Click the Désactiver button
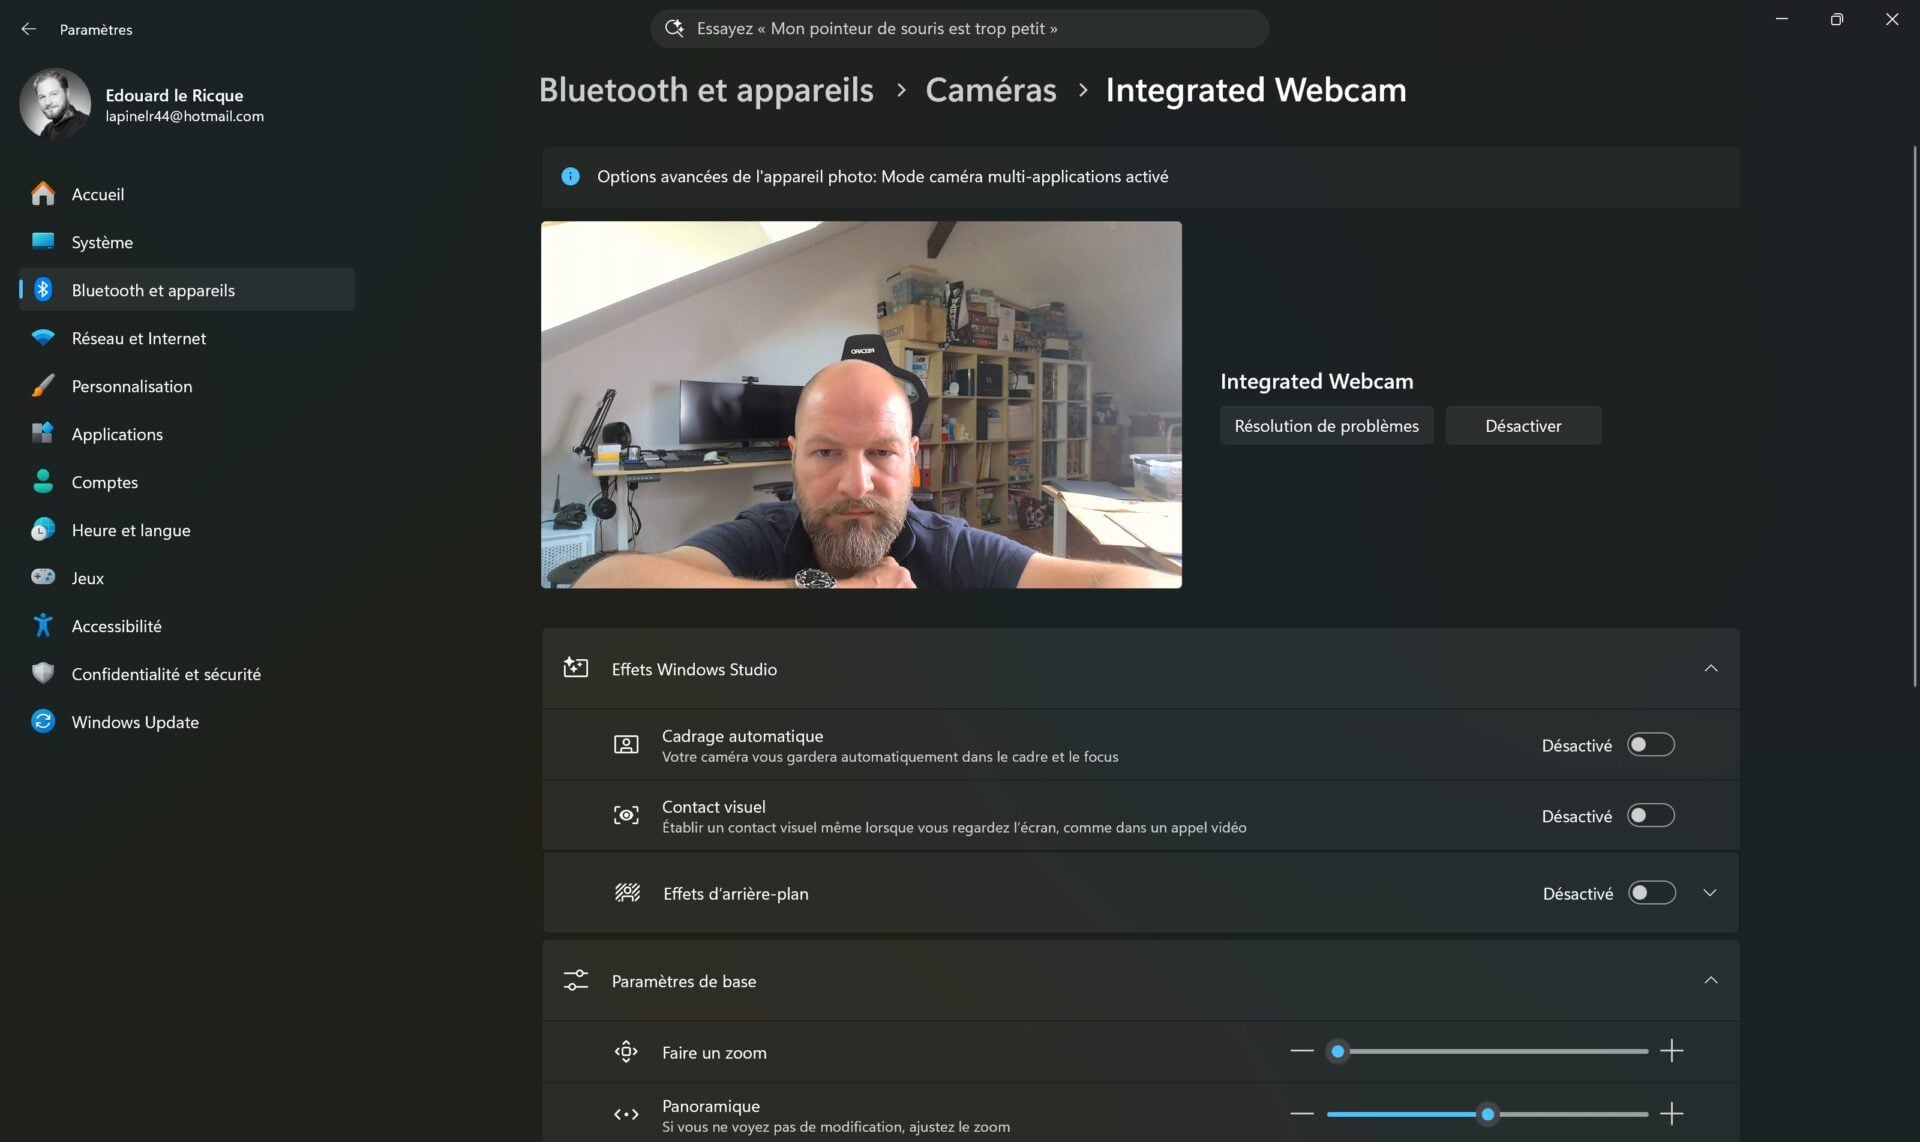Screen dimensions: 1920x1142 pyautogui.click(x=1523, y=426)
